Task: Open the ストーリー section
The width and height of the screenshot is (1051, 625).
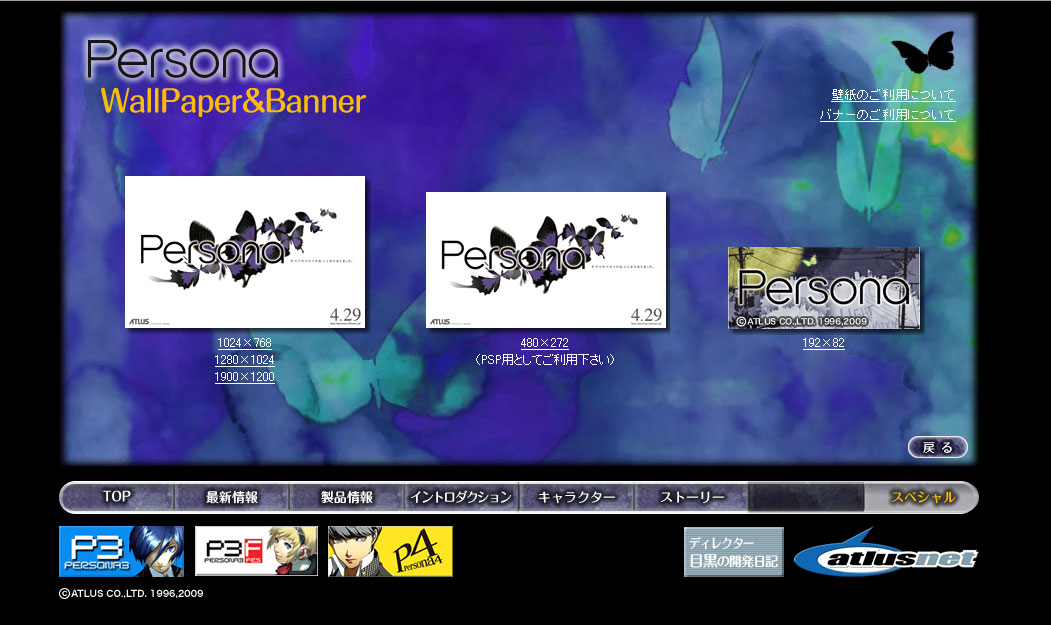Action: tap(692, 497)
